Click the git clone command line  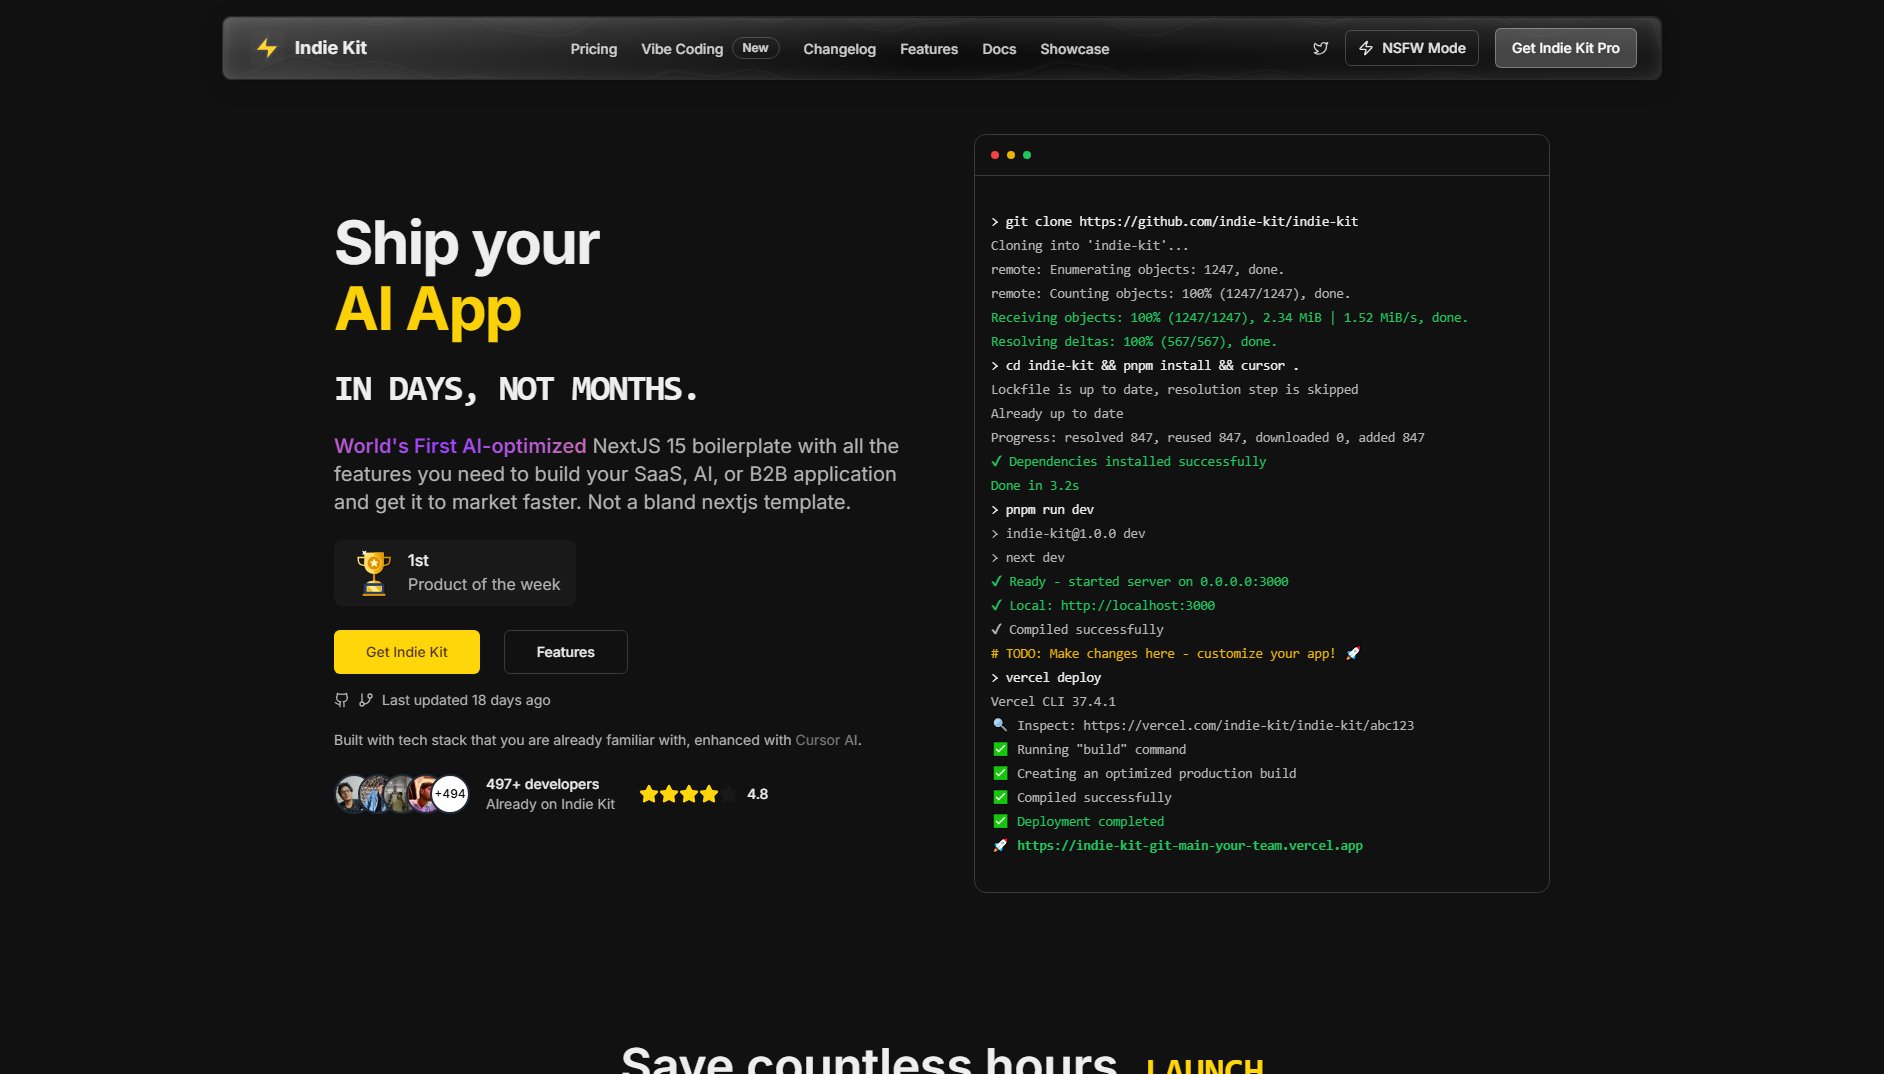point(1174,221)
